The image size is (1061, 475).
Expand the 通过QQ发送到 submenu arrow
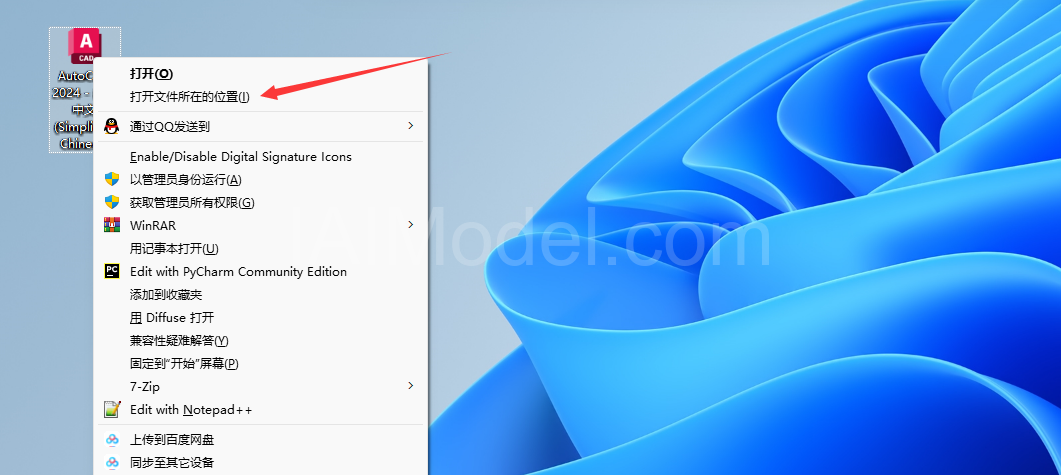click(410, 125)
